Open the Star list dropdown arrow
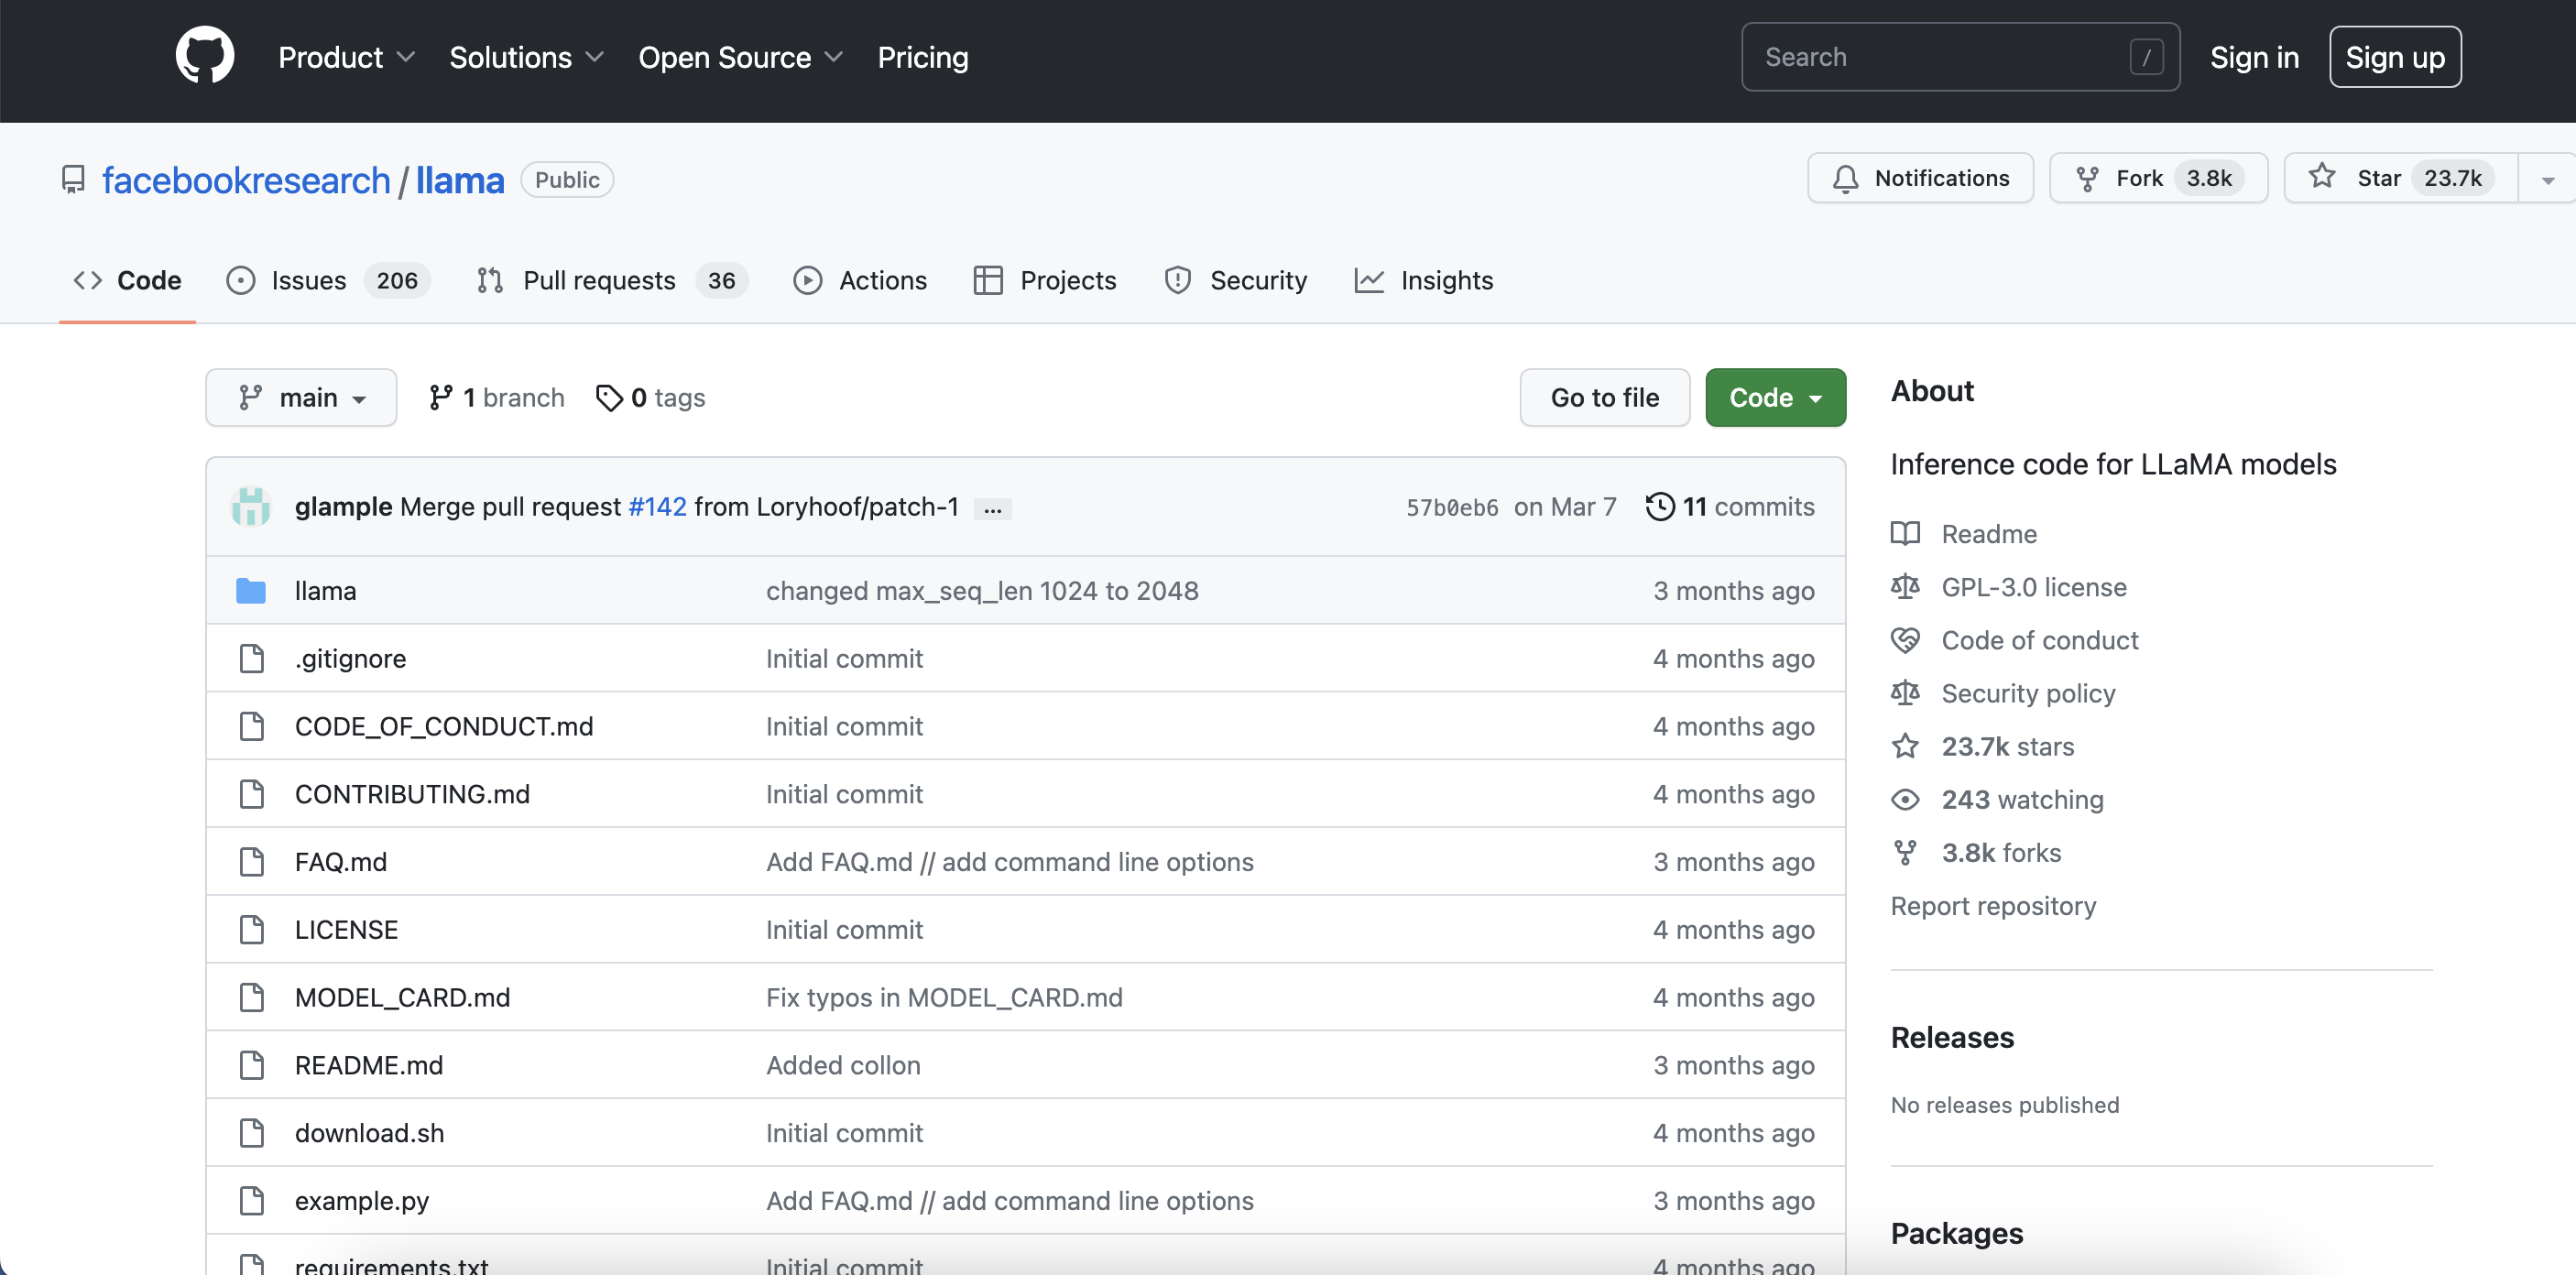The height and width of the screenshot is (1275, 2576). click(2548, 179)
